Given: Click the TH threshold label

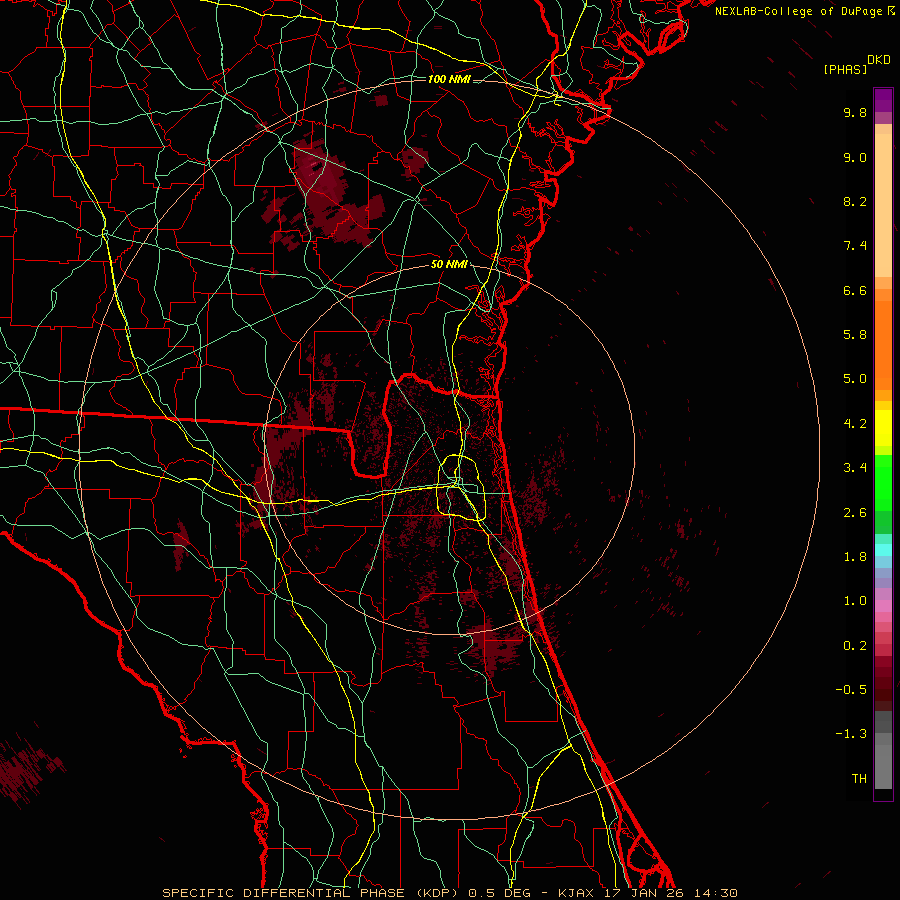Looking at the screenshot, I should [859, 779].
